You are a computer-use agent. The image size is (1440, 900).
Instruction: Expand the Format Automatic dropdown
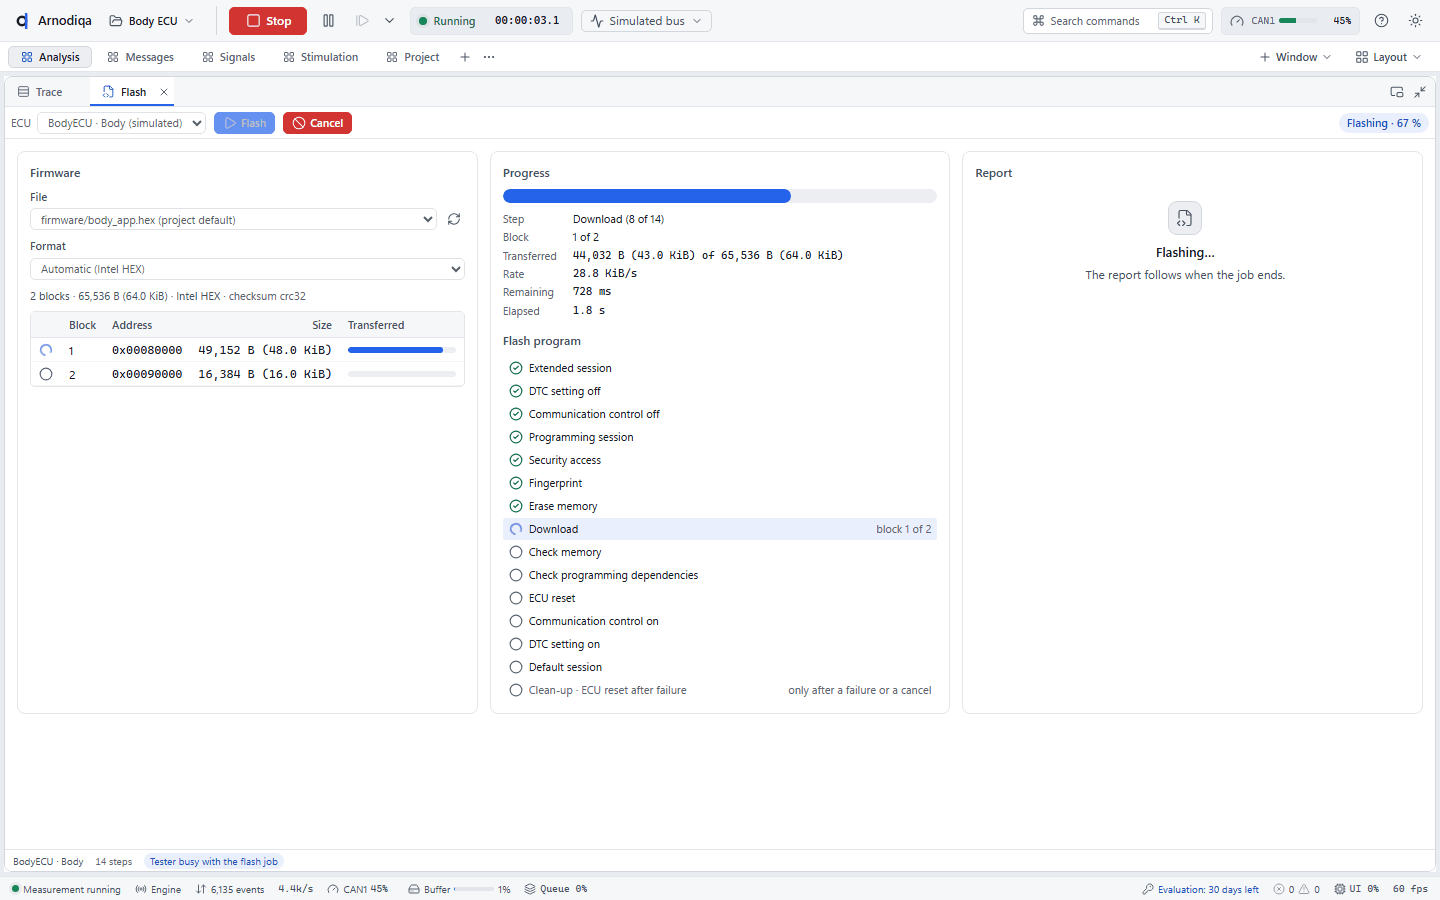(x=247, y=269)
